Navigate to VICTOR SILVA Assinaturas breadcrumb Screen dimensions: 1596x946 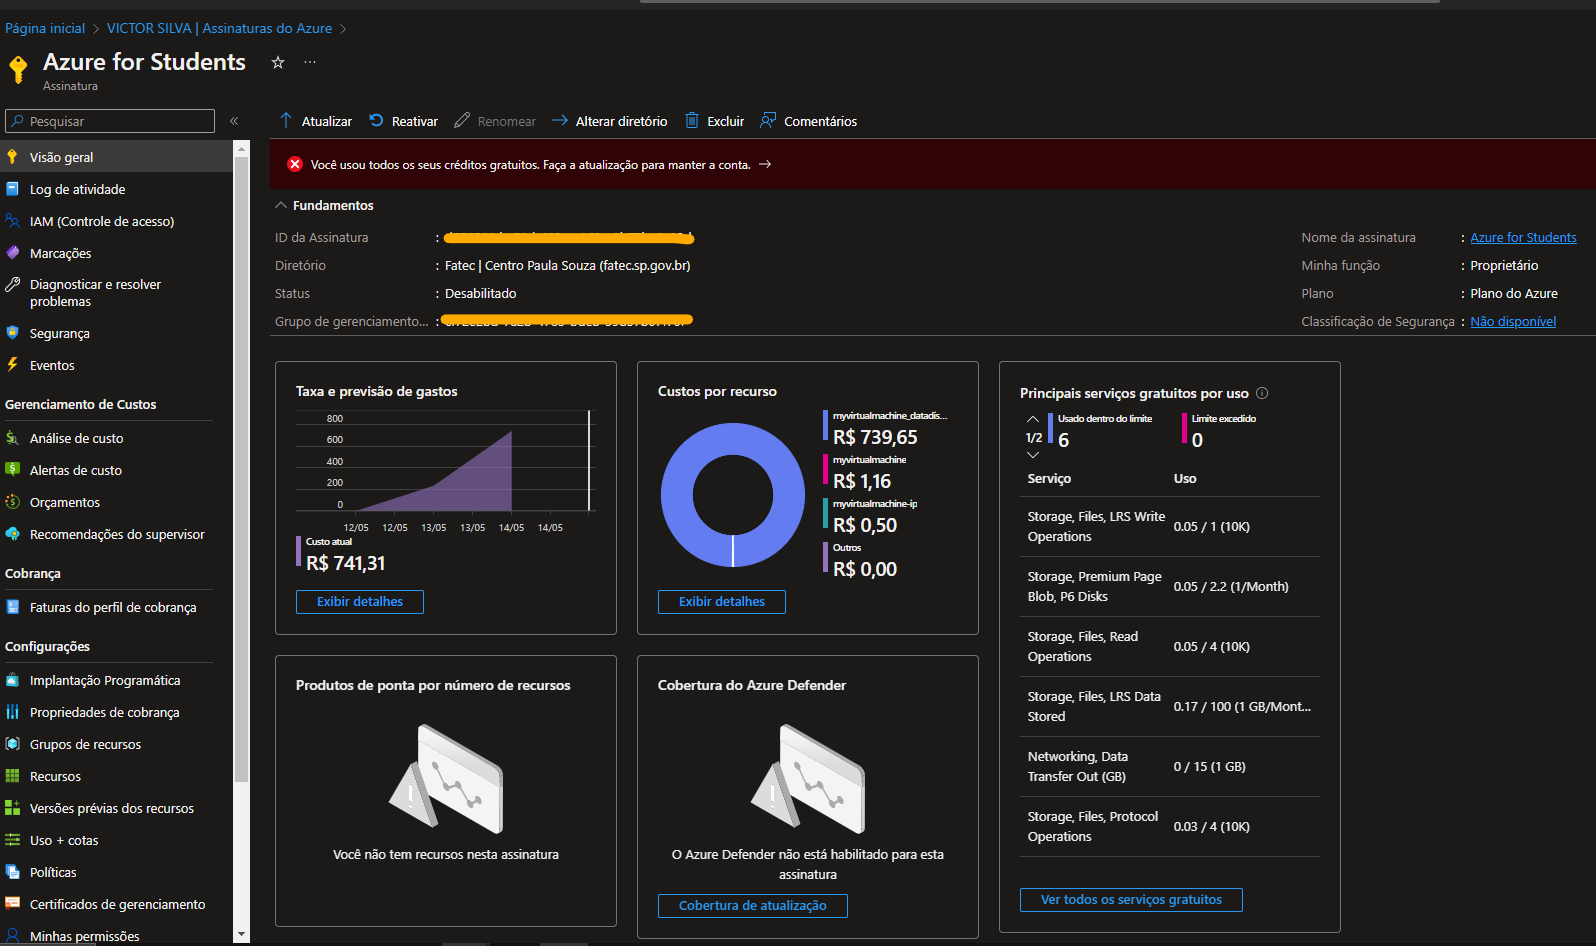click(x=219, y=28)
